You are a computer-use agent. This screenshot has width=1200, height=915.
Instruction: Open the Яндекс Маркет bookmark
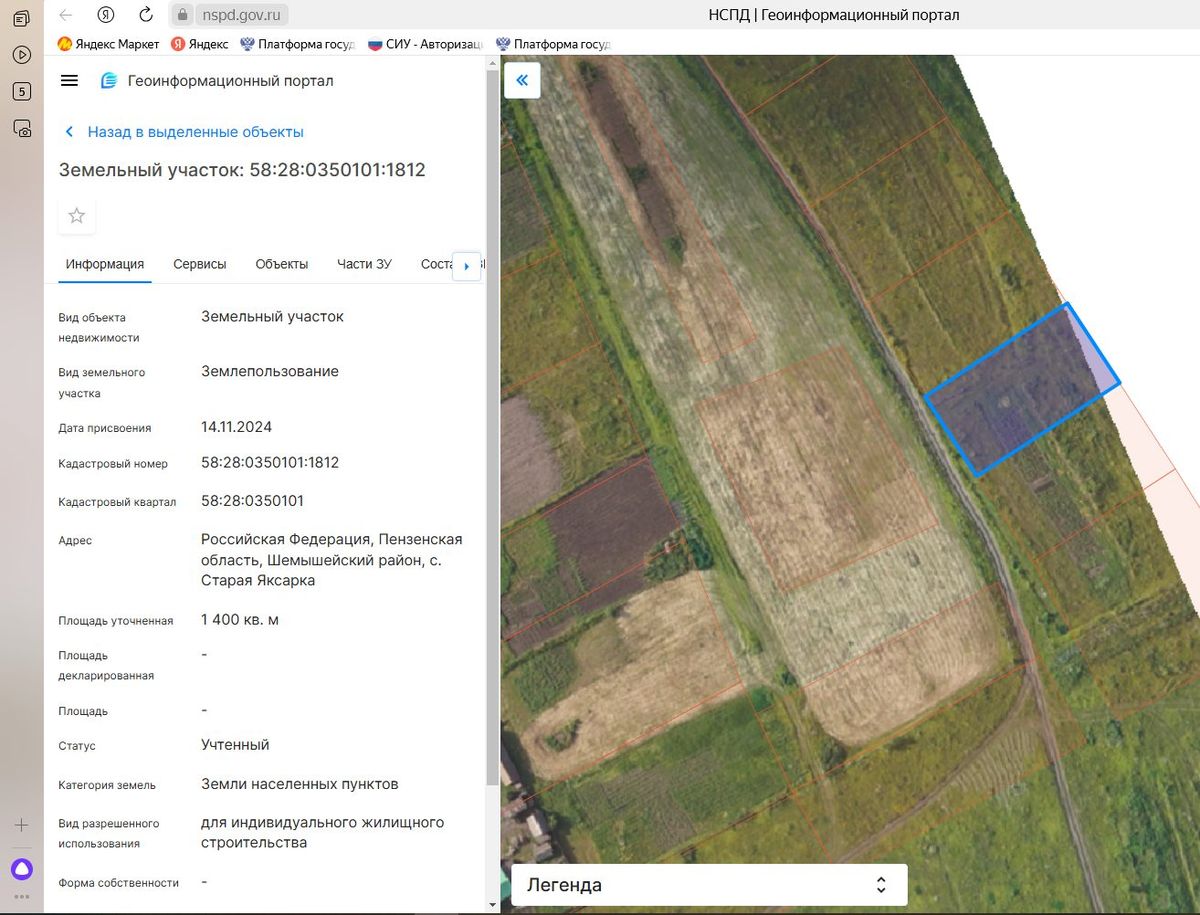pyautogui.click(x=108, y=44)
